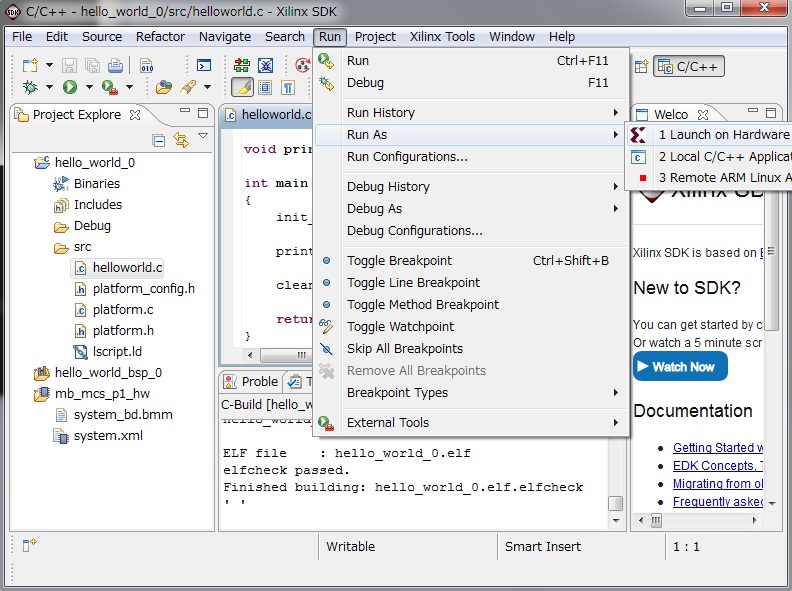Open the Debug button dropdown arrow
Screen dimensions: 792x591
tap(49, 87)
